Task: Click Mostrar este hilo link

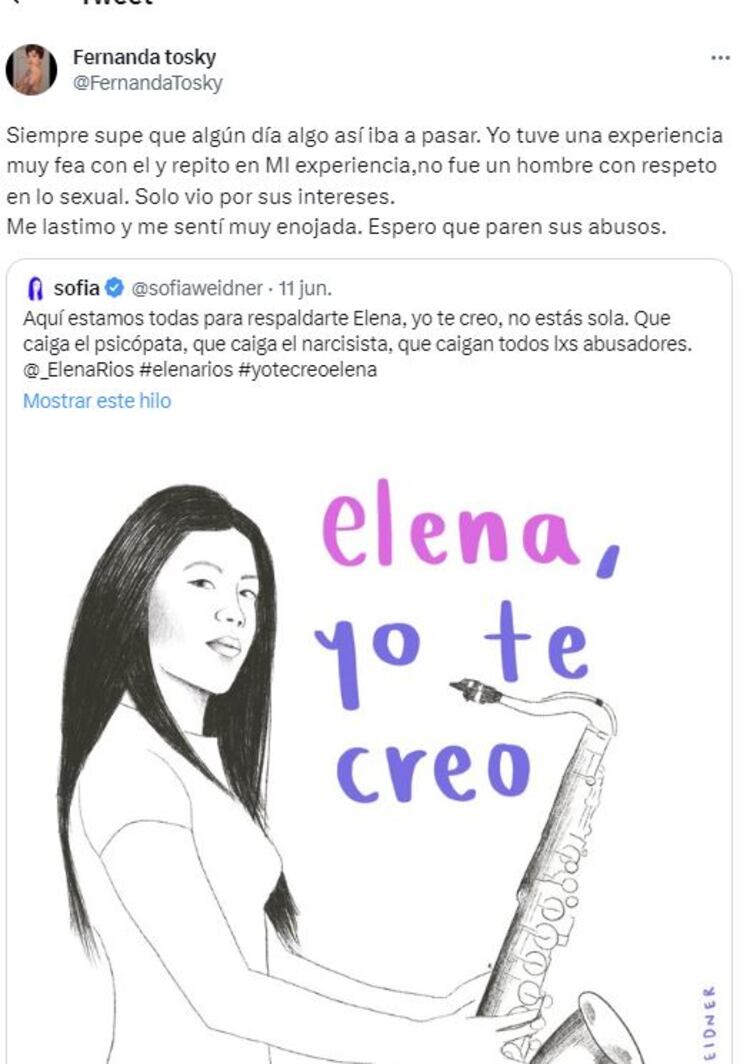Action: click(x=97, y=401)
